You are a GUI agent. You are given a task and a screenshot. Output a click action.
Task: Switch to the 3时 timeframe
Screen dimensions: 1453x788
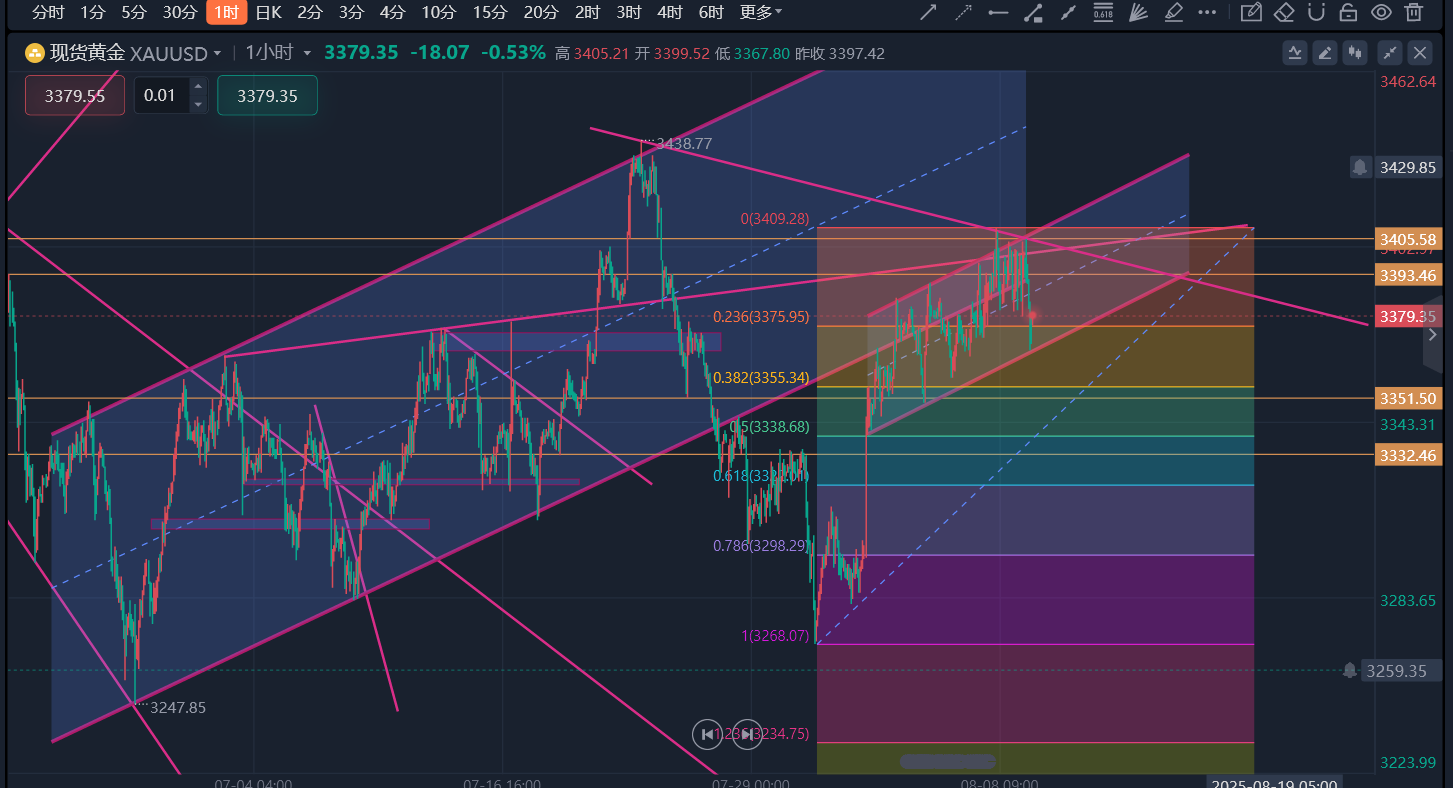click(628, 12)
